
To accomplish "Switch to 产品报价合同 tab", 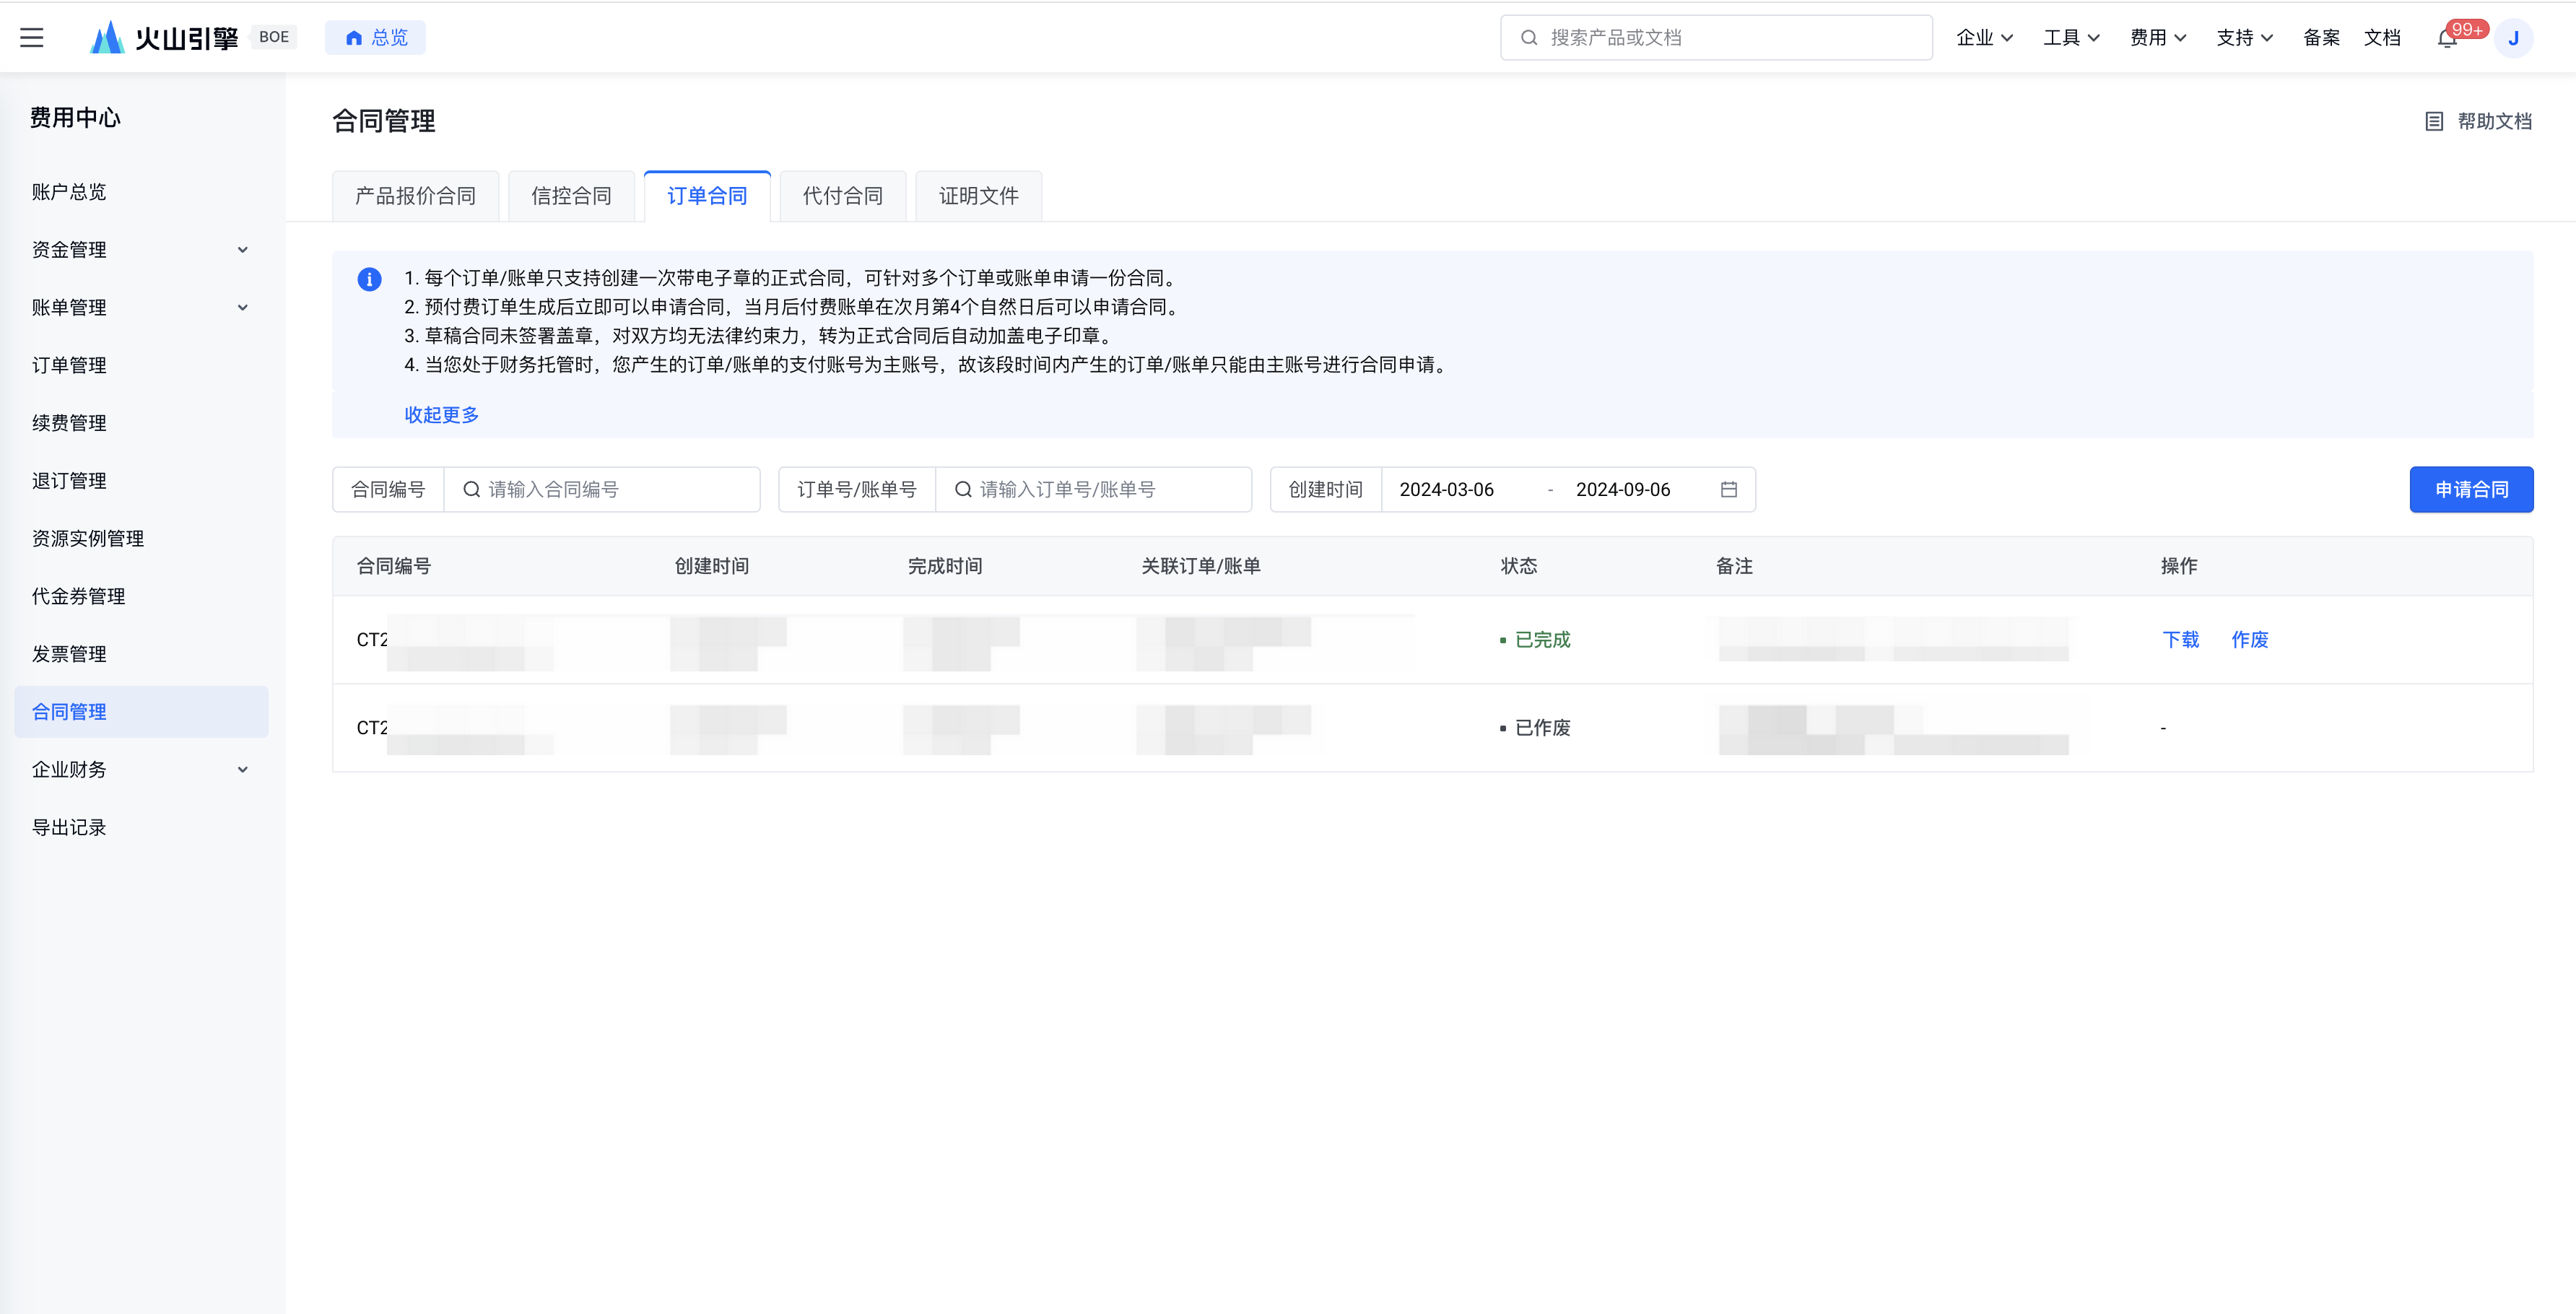I will coord(415,196).
